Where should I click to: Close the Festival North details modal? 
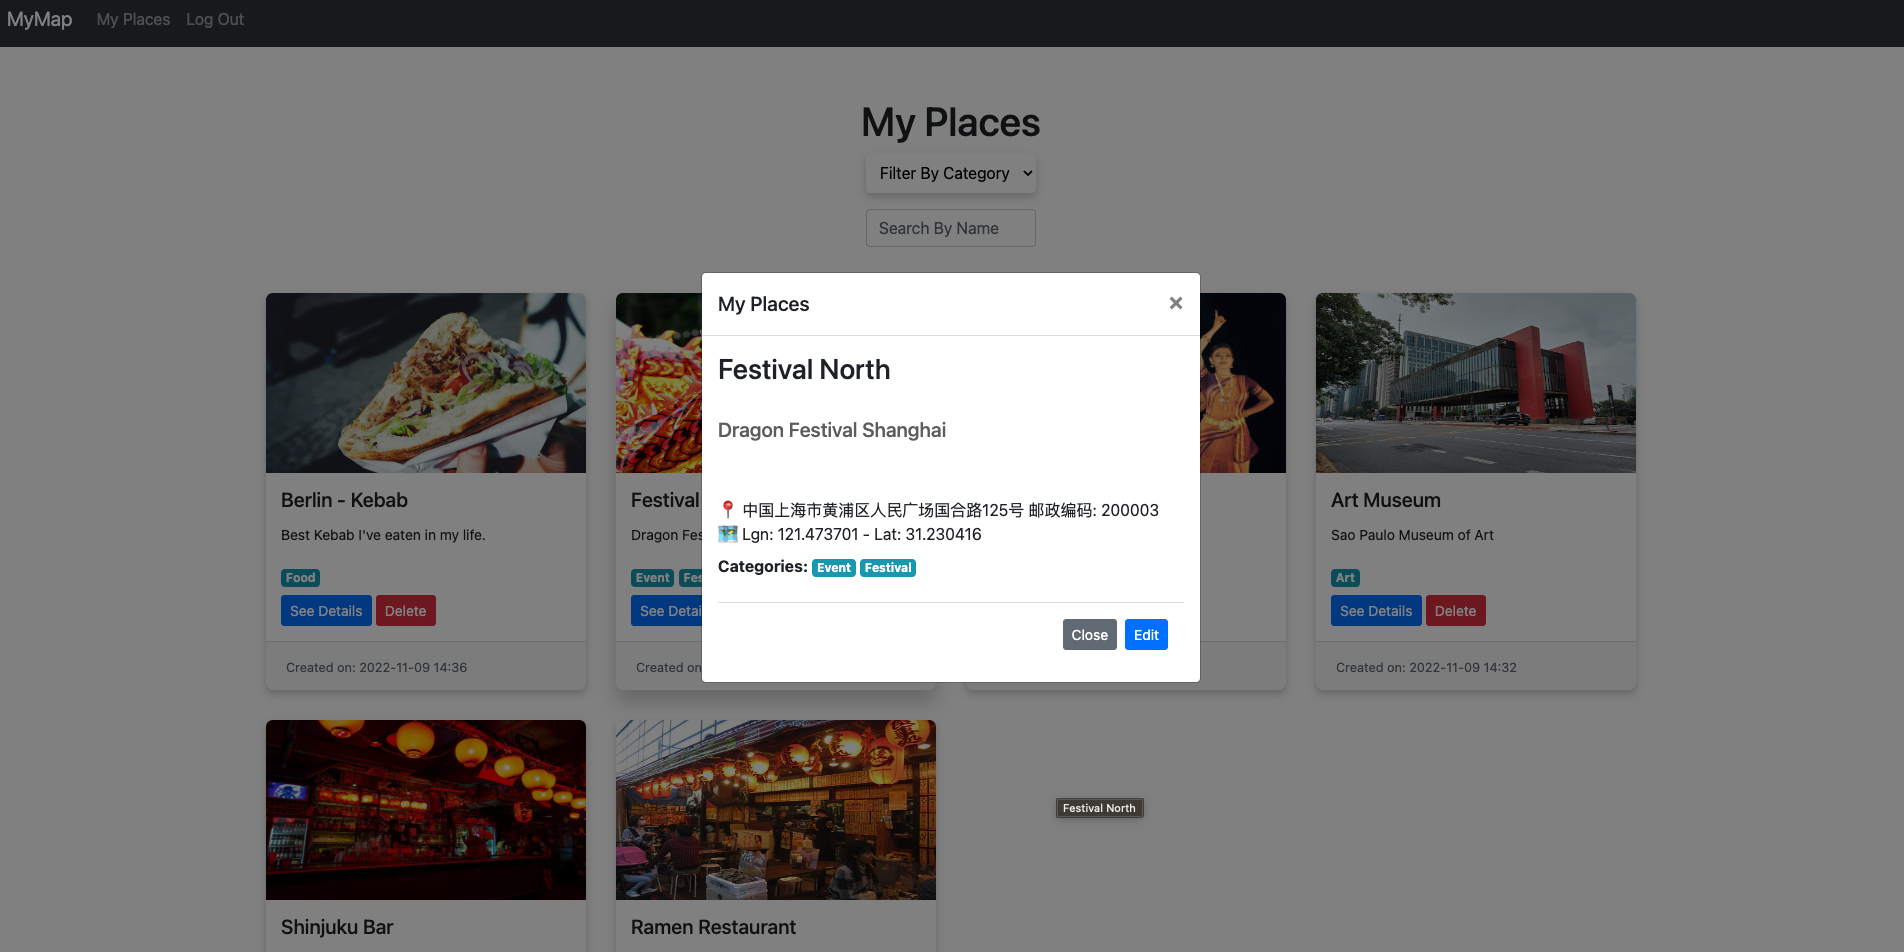[x=1089, y=634]
